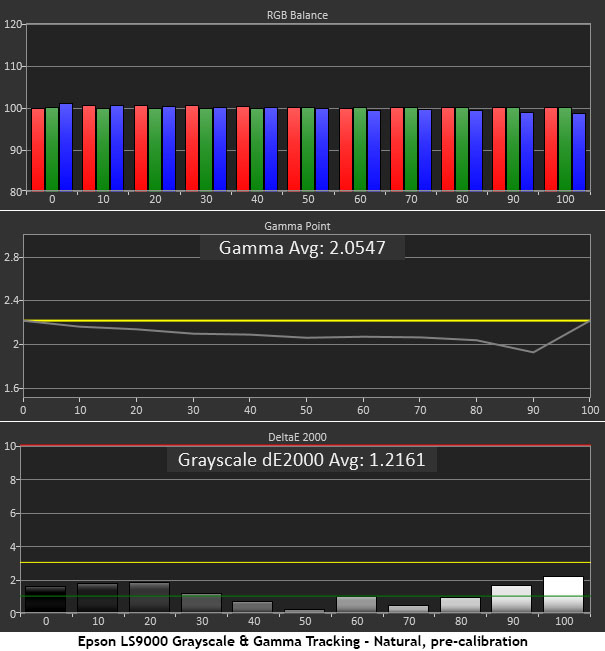Click the 2.8 y-axis label in Gamma chart
The image size is (605, 651).
click(x=11, y=258)
